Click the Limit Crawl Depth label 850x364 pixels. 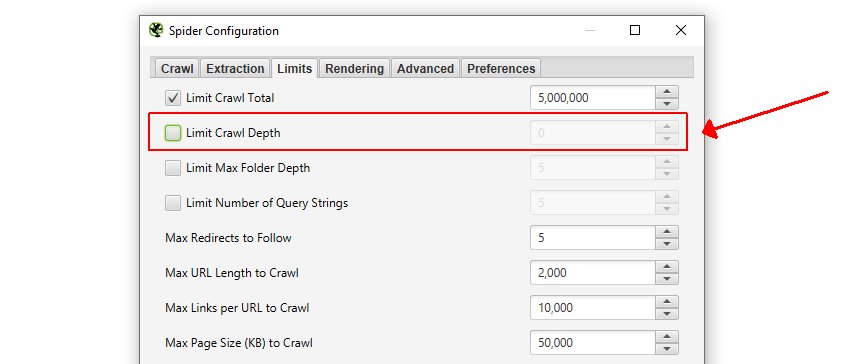[x=233, y=133]
